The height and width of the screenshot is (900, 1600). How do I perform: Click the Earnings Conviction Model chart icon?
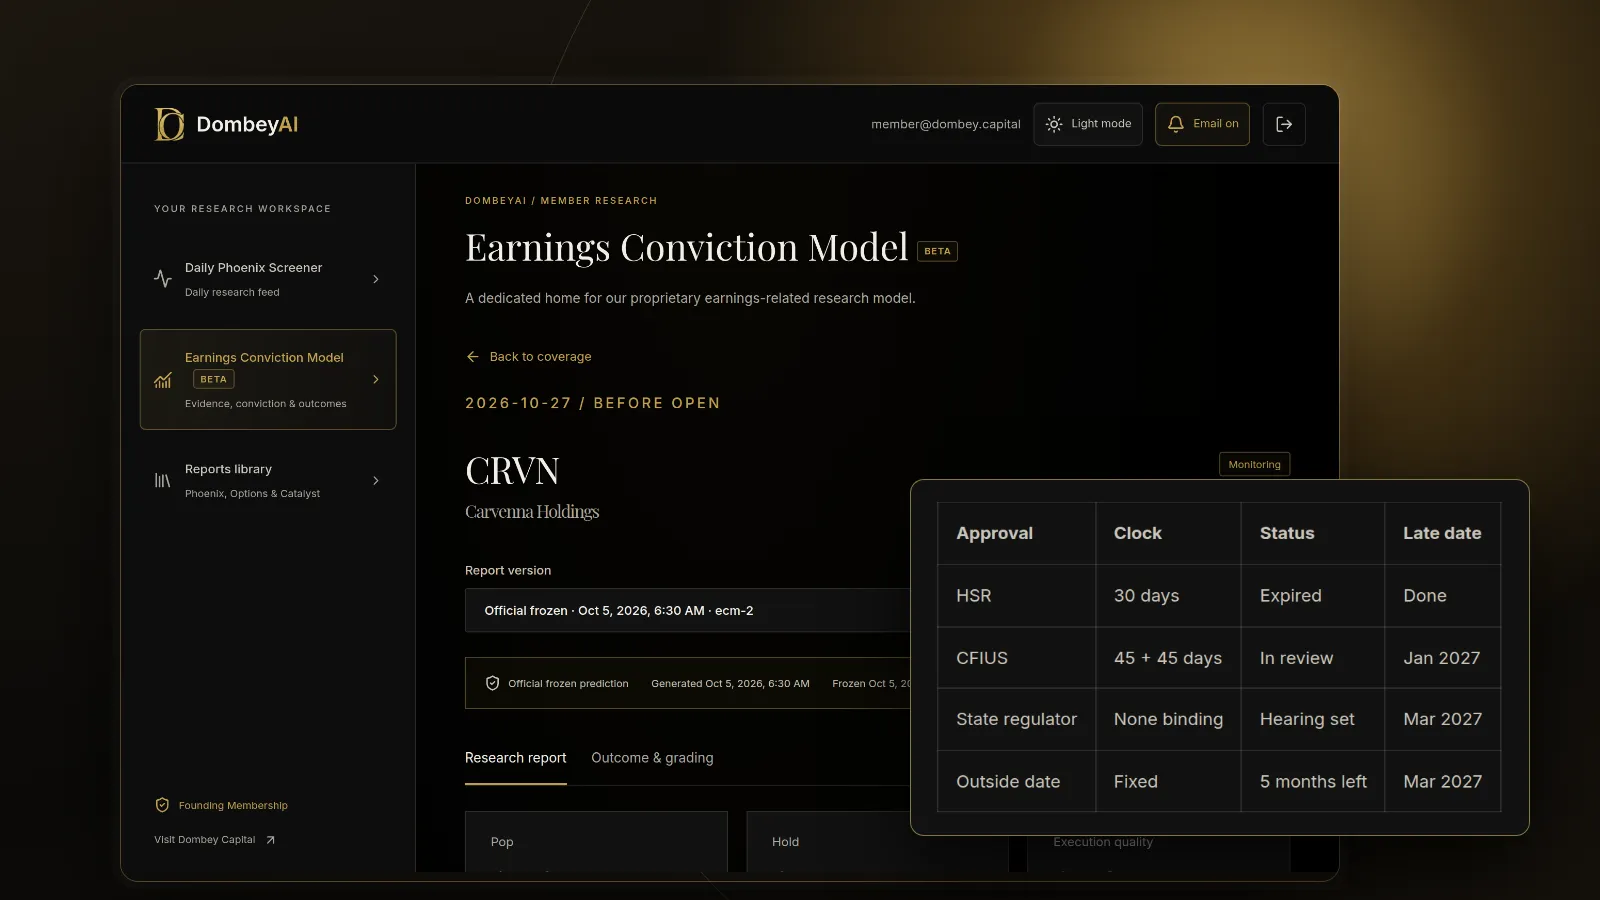pos(163,380)
